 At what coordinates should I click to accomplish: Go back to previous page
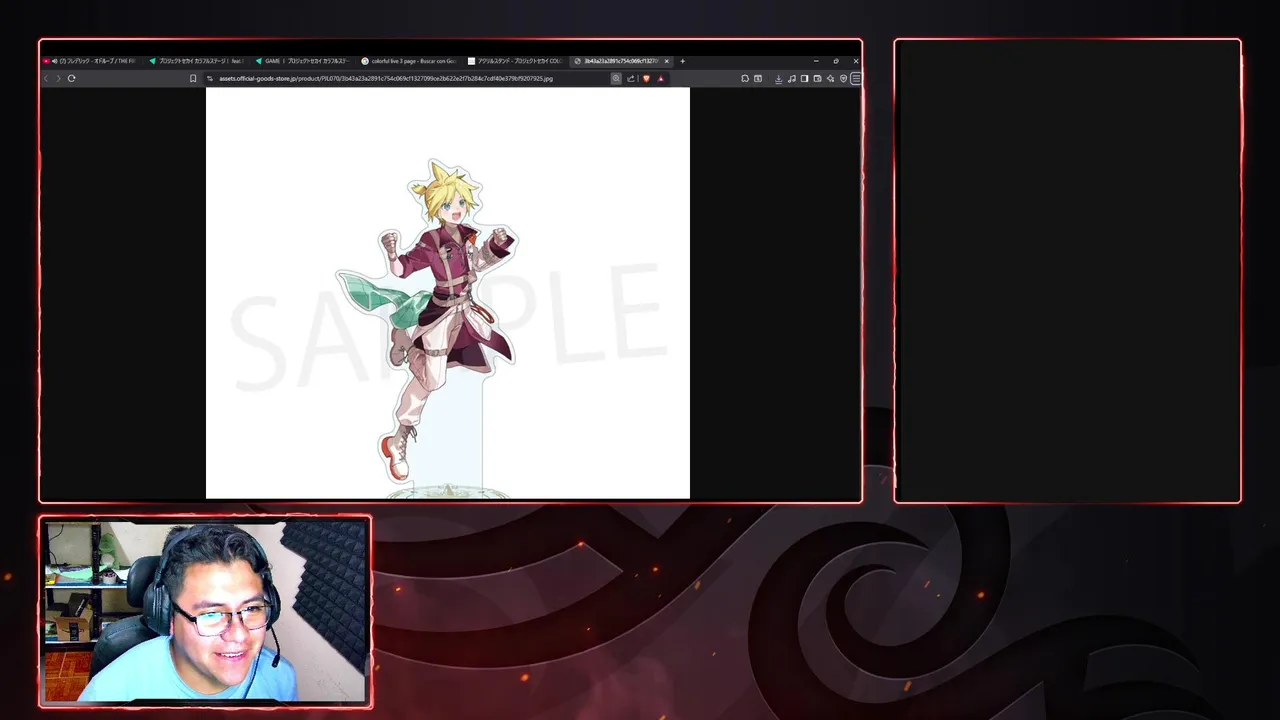pyautogui.click(x=46, y=78)
